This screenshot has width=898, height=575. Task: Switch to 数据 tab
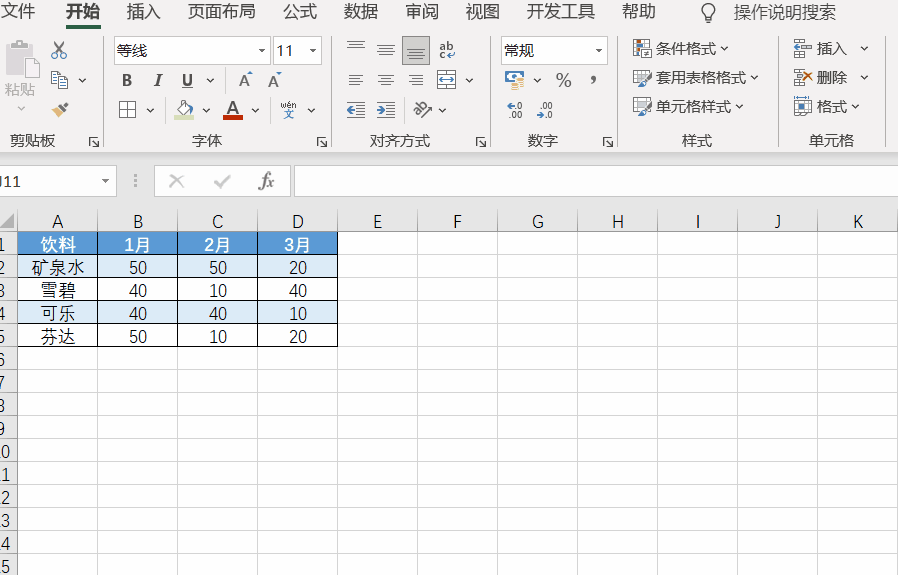[x=360, y=11]
